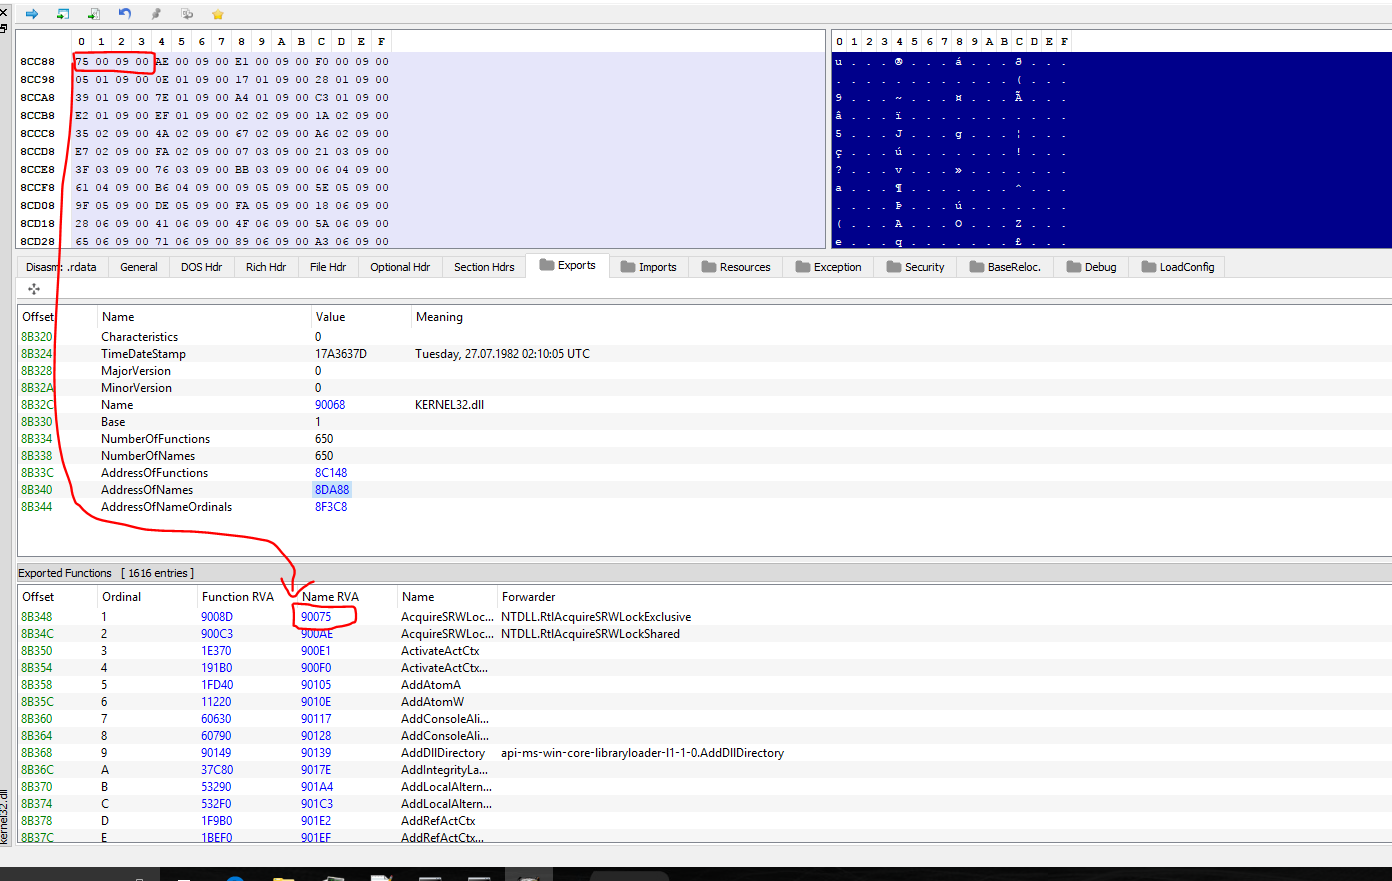Follow Name RVA 90139 of AddDllDirectory
This screenshot has height=881, width=1392.
(316, 753)
